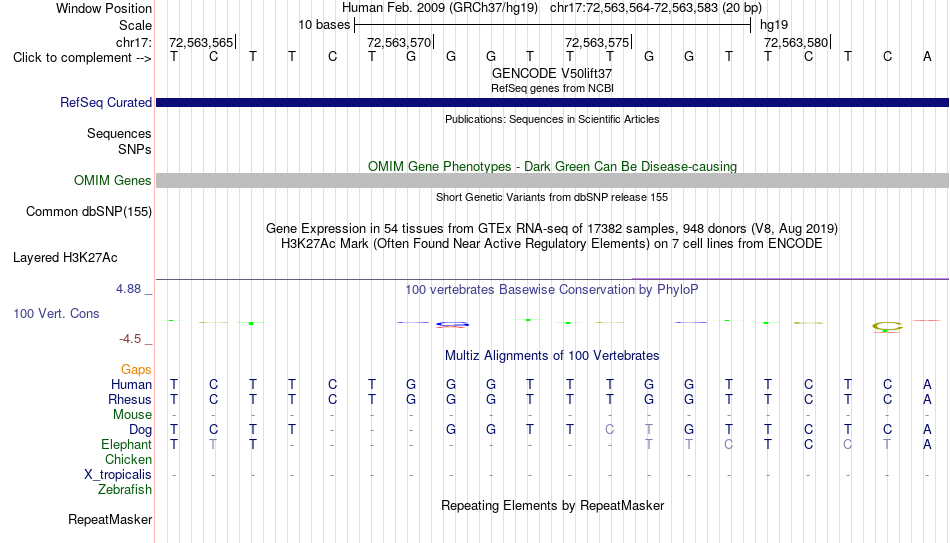Click 'RefSeq genes from NCBI' title
Screen dimensions: 950x543
click(x=552, y=88)
